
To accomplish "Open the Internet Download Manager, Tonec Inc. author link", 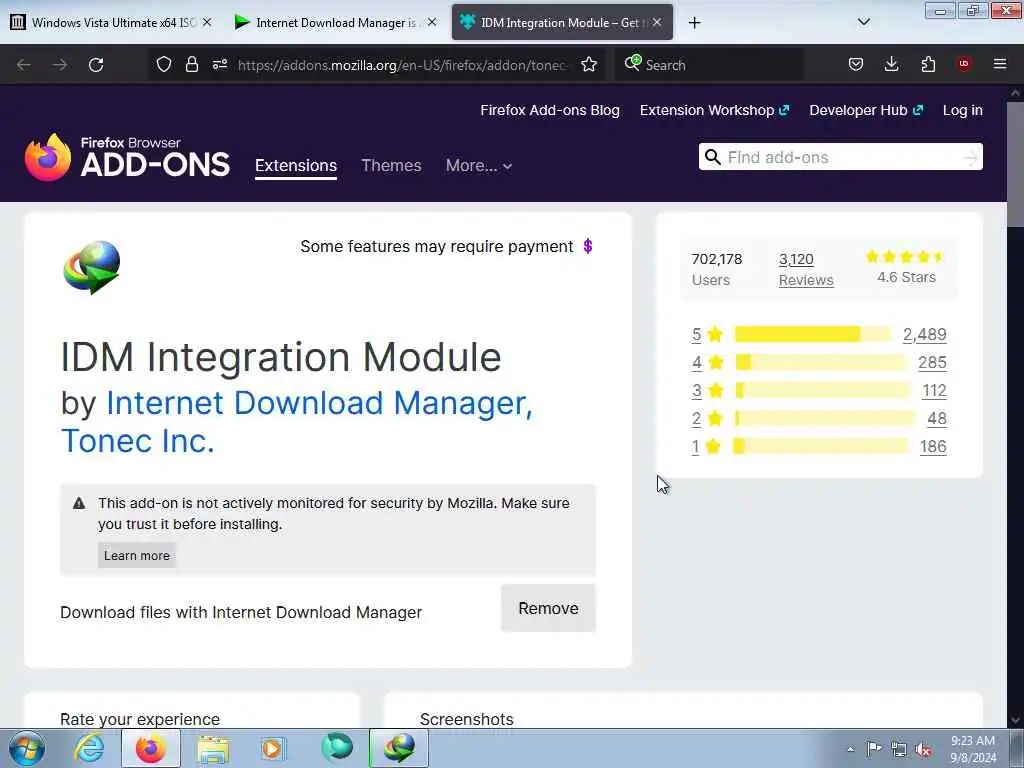I will (297, 421).
